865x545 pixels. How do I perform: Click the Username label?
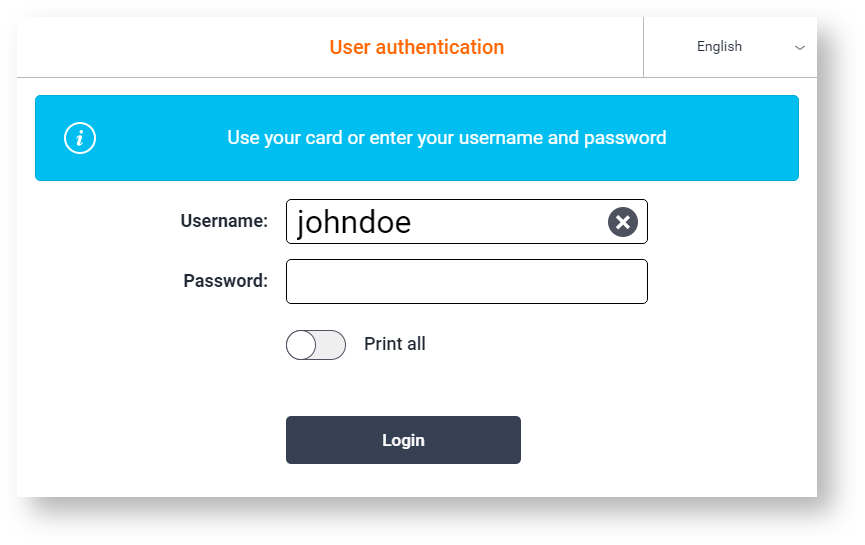click(x=224, y=221)
